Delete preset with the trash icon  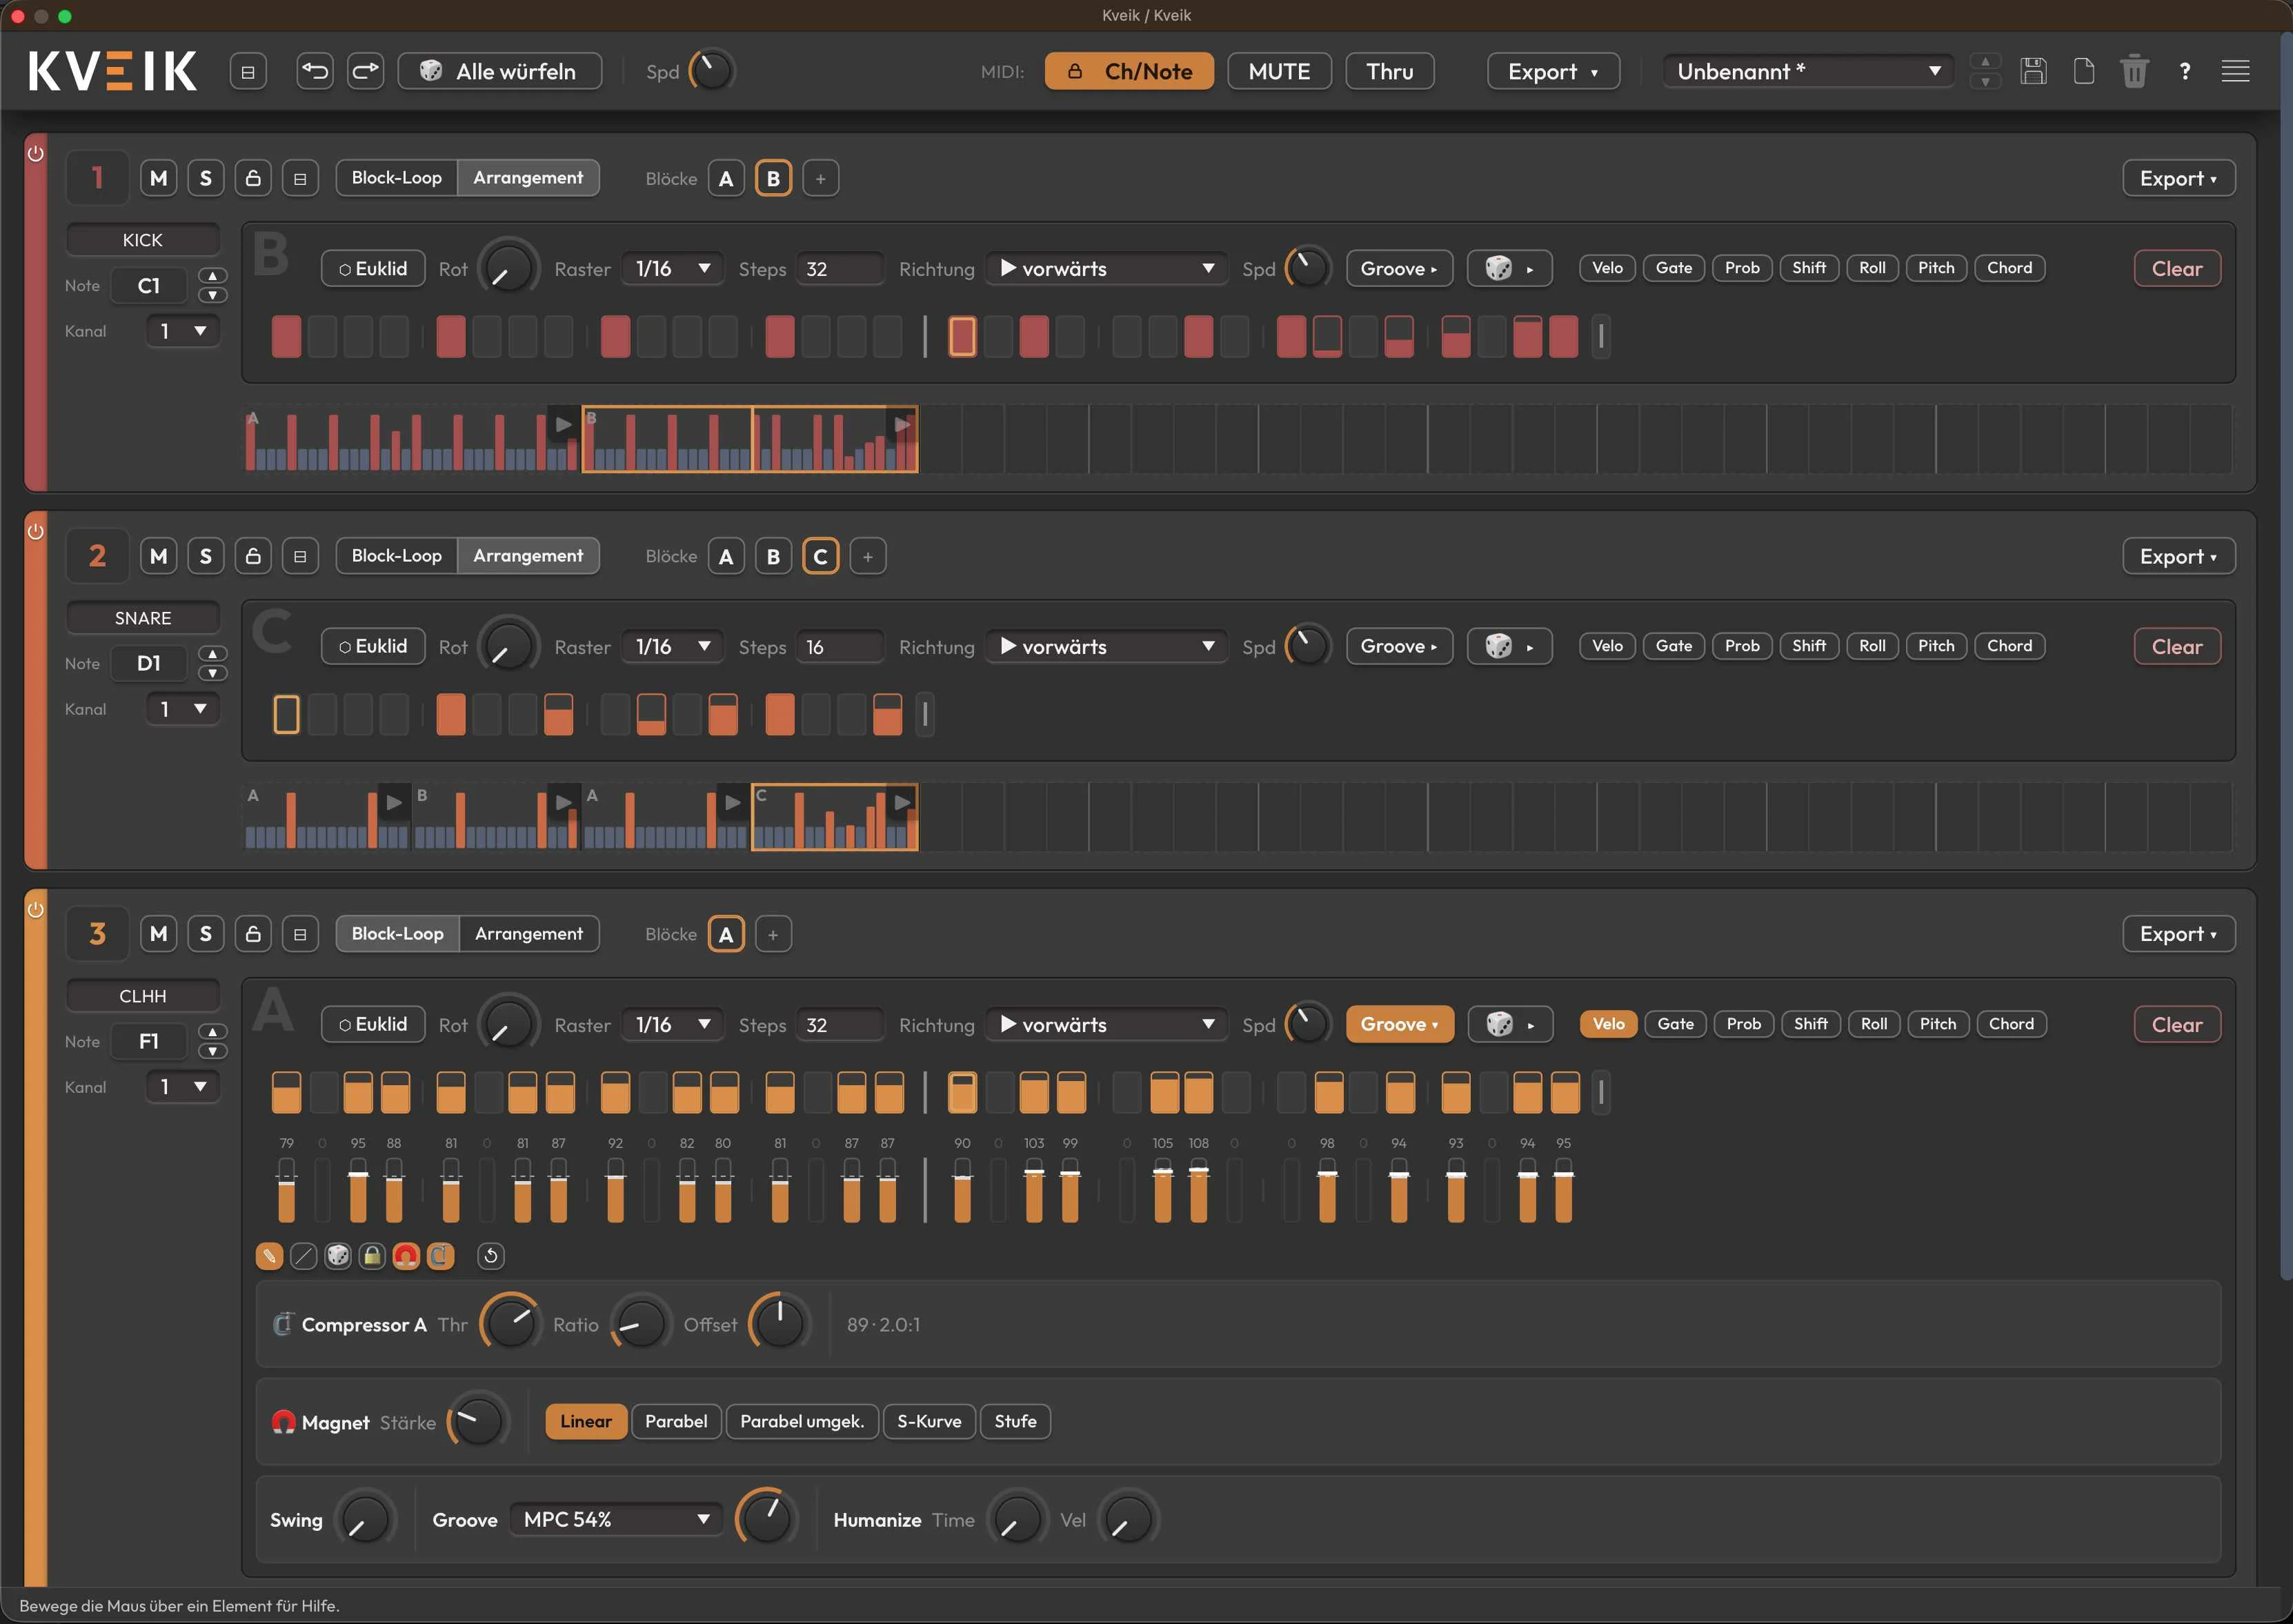click(x=2134, y=71)
